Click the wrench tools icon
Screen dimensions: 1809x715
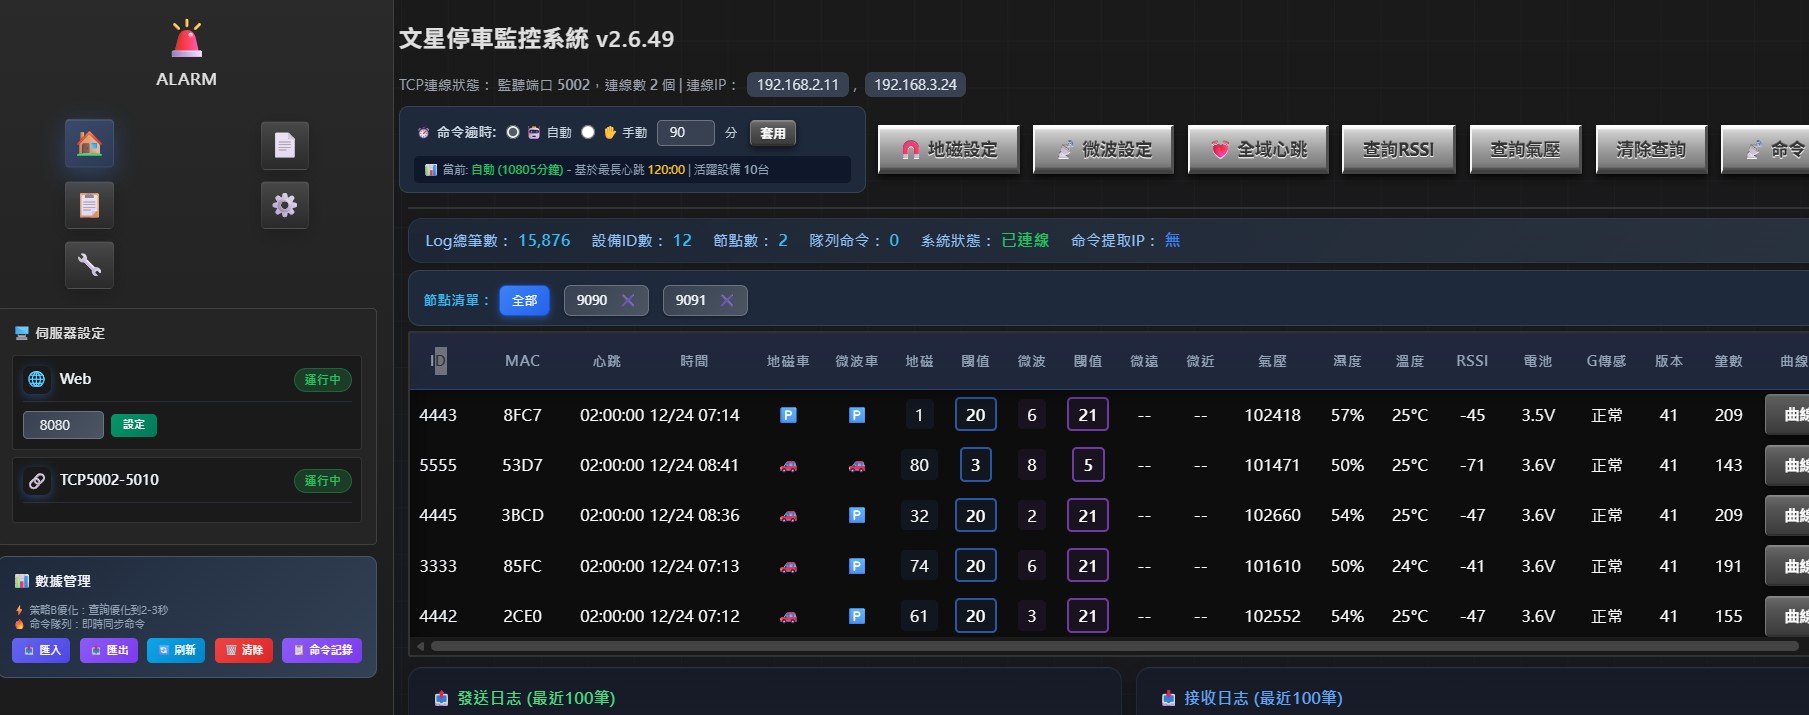coord(89,265)
